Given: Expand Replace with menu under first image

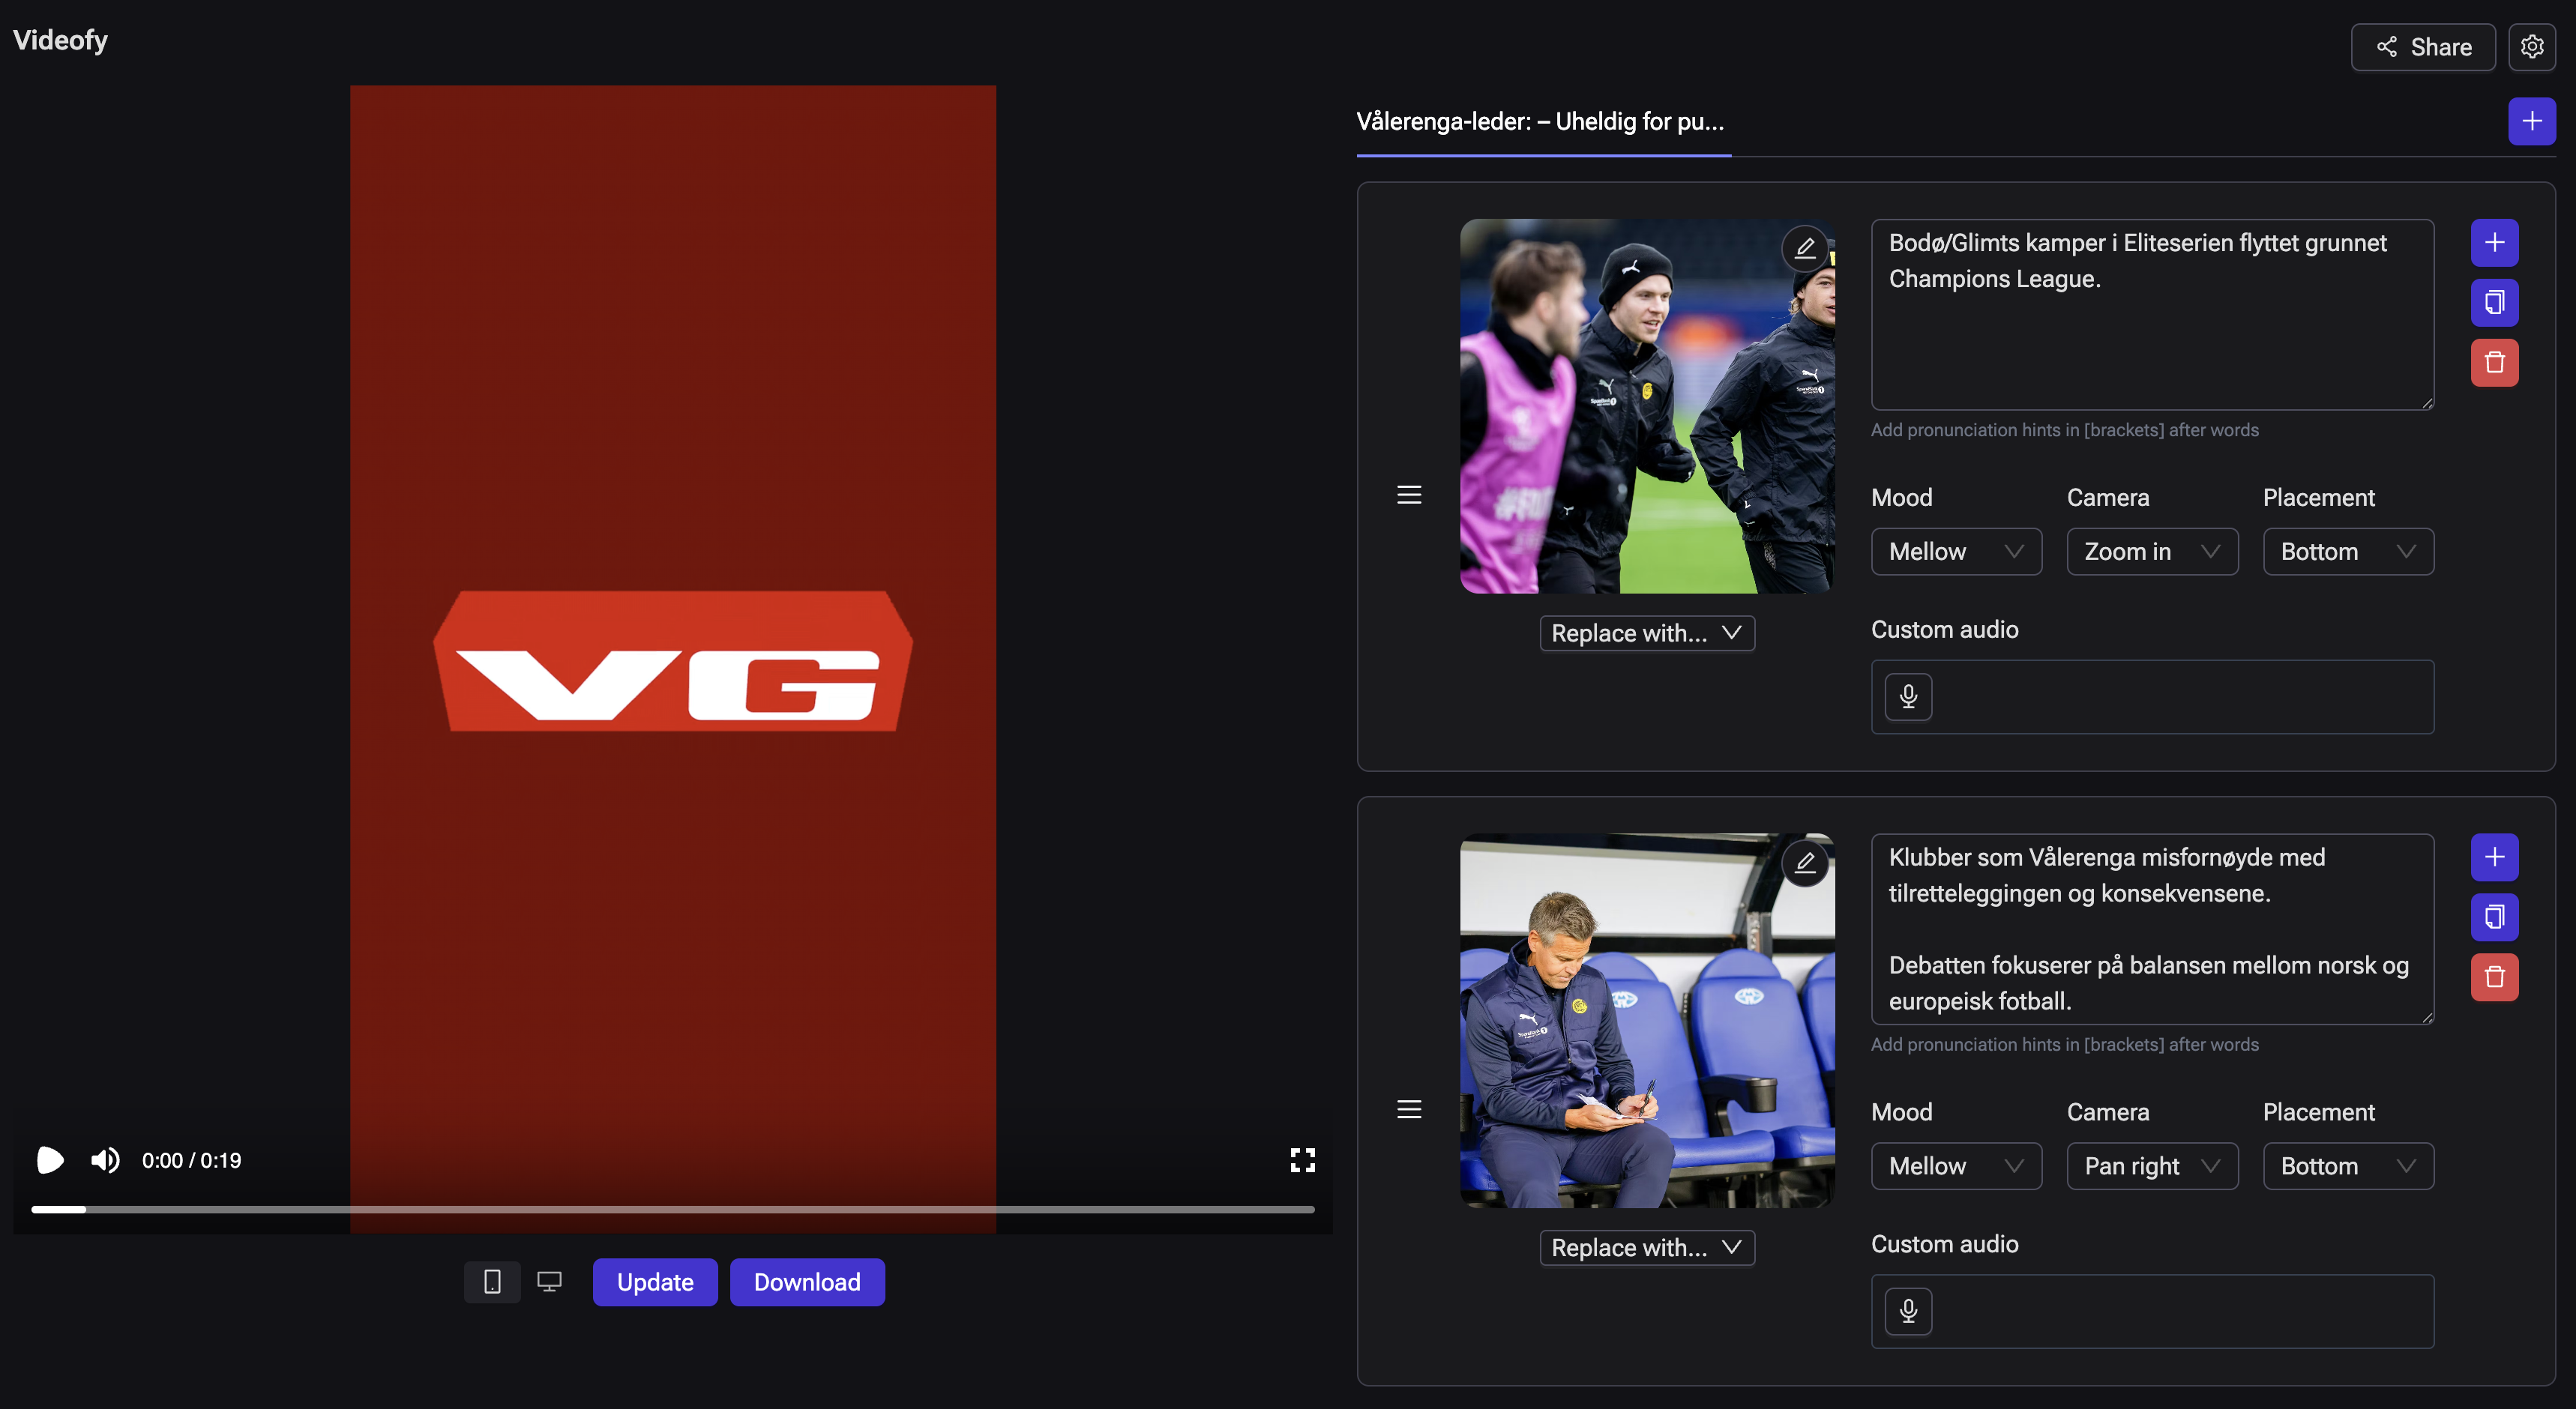Looking at the screenshot, I should click(1646, 633).
